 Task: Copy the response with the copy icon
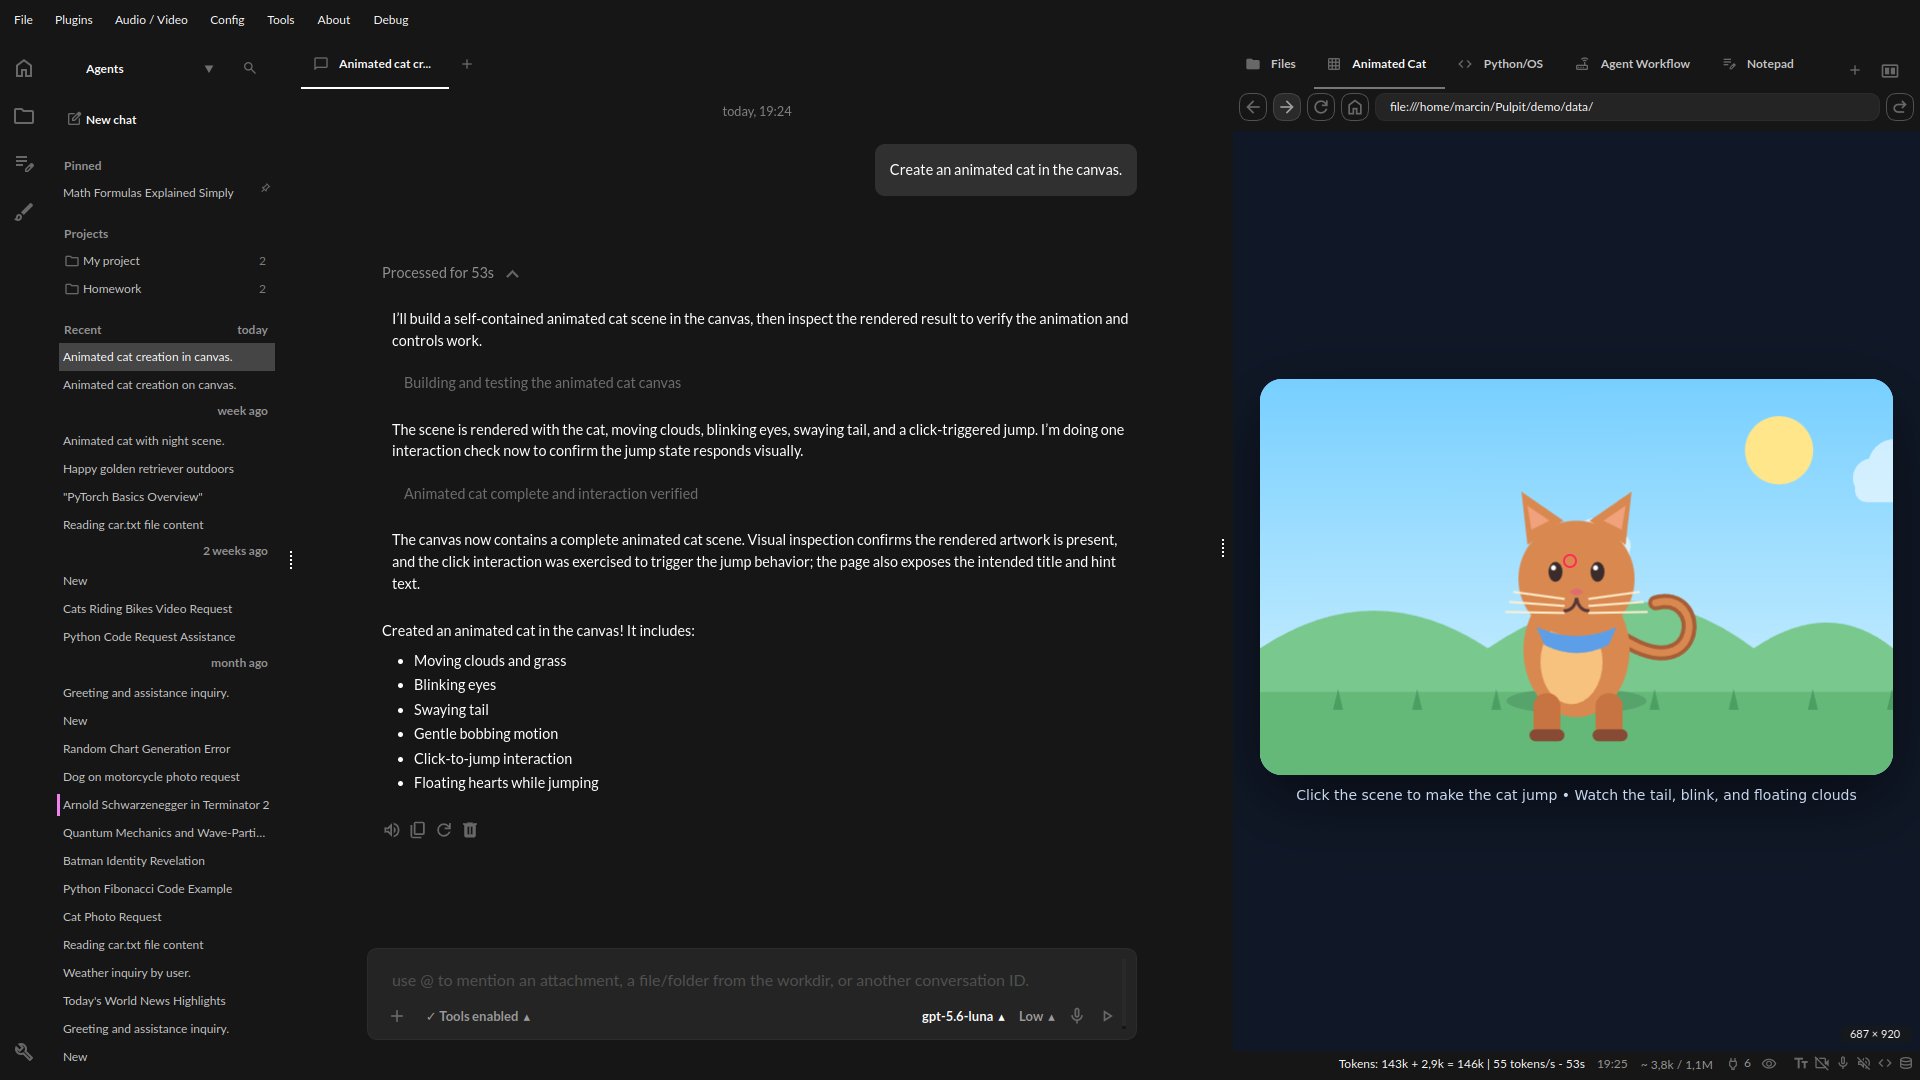418,830
